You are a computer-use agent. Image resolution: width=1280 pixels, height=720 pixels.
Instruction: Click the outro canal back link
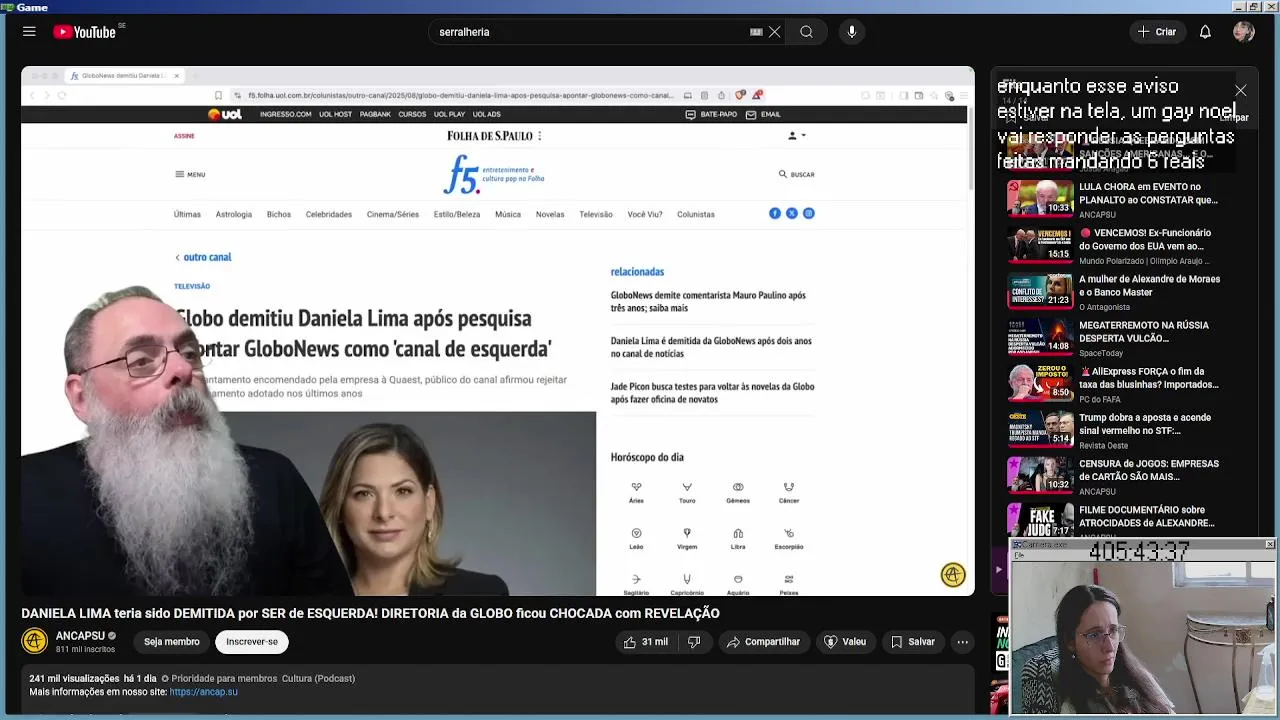pyautogui.click(x=203, y=257)
